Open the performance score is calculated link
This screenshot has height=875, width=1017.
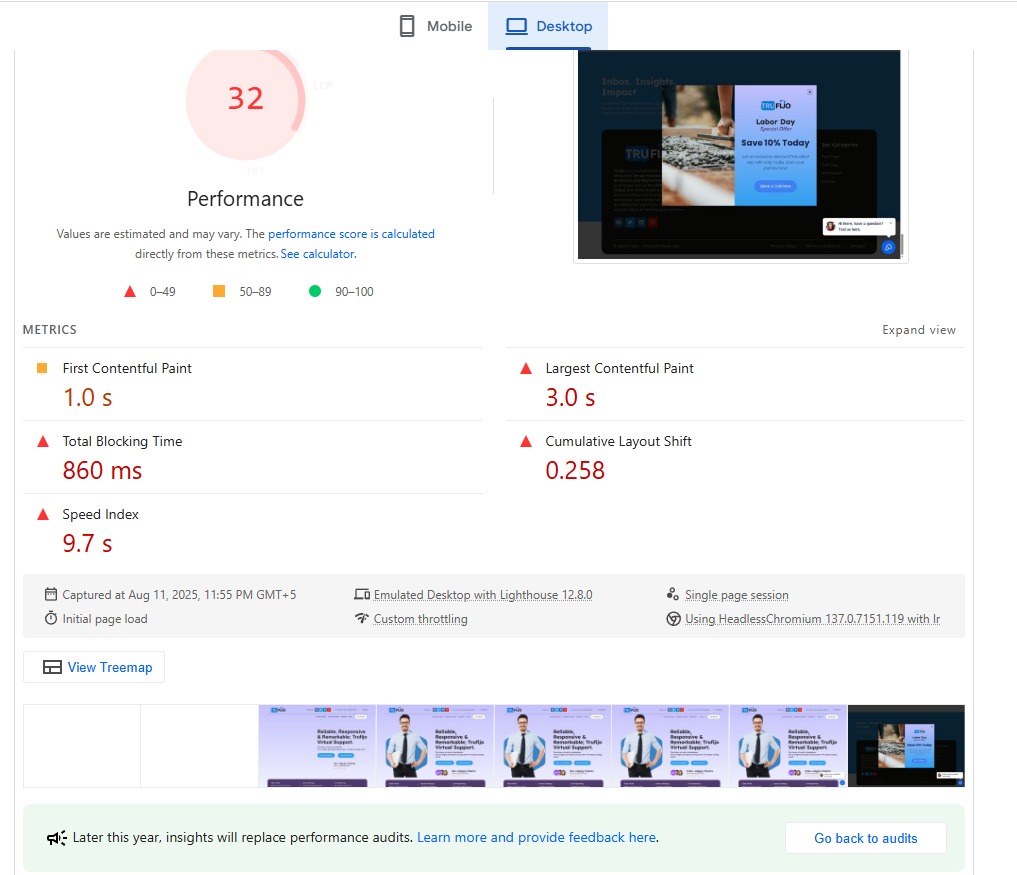351,234
